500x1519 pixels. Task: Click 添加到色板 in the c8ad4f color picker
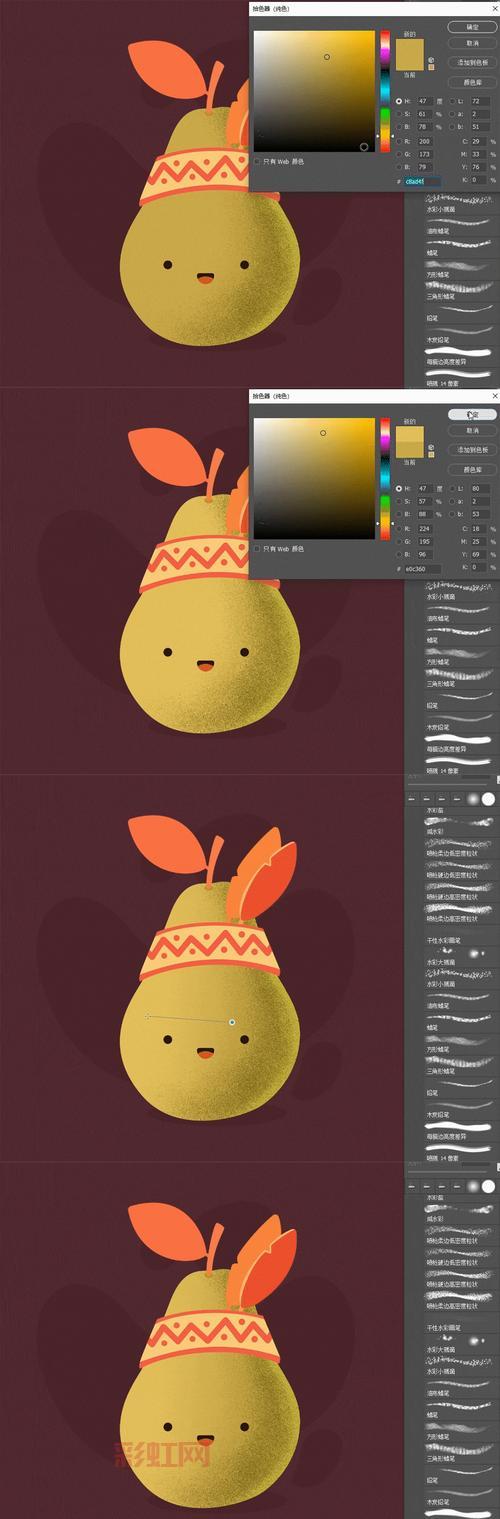[x=472, y=62]
